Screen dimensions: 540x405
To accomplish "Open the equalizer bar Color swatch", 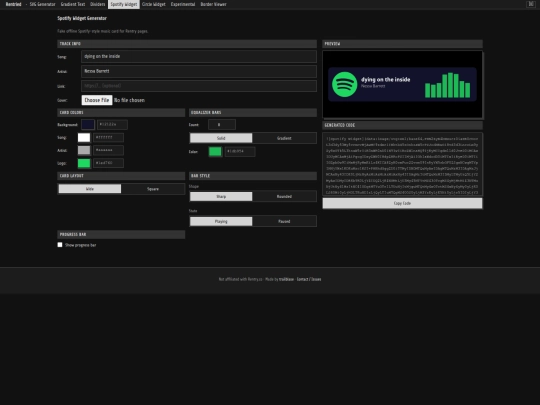I will tap(215, 152).
